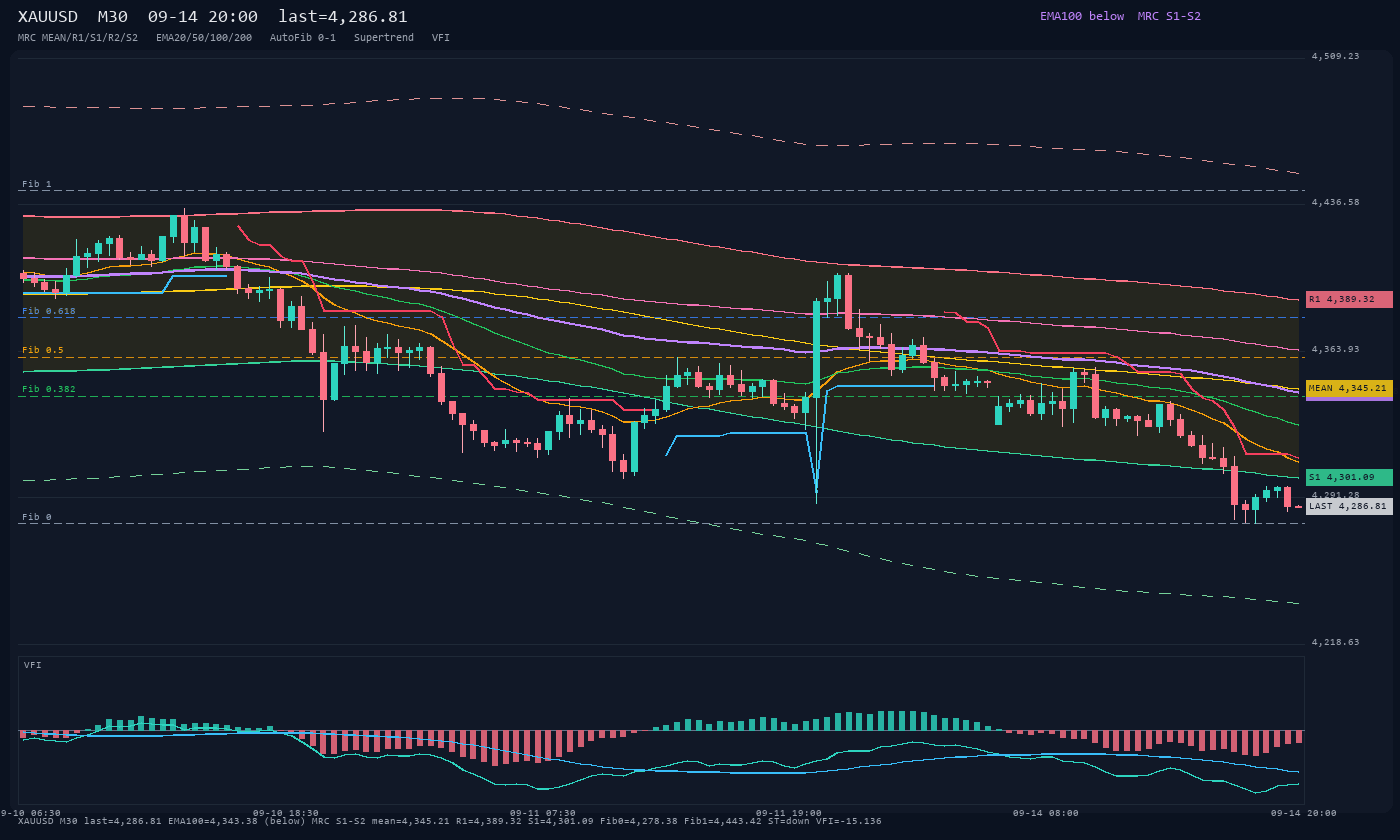Click the EMA100 below status text
The width and height of the screenshot is (1400, 840).
(x=1082, y=16)
